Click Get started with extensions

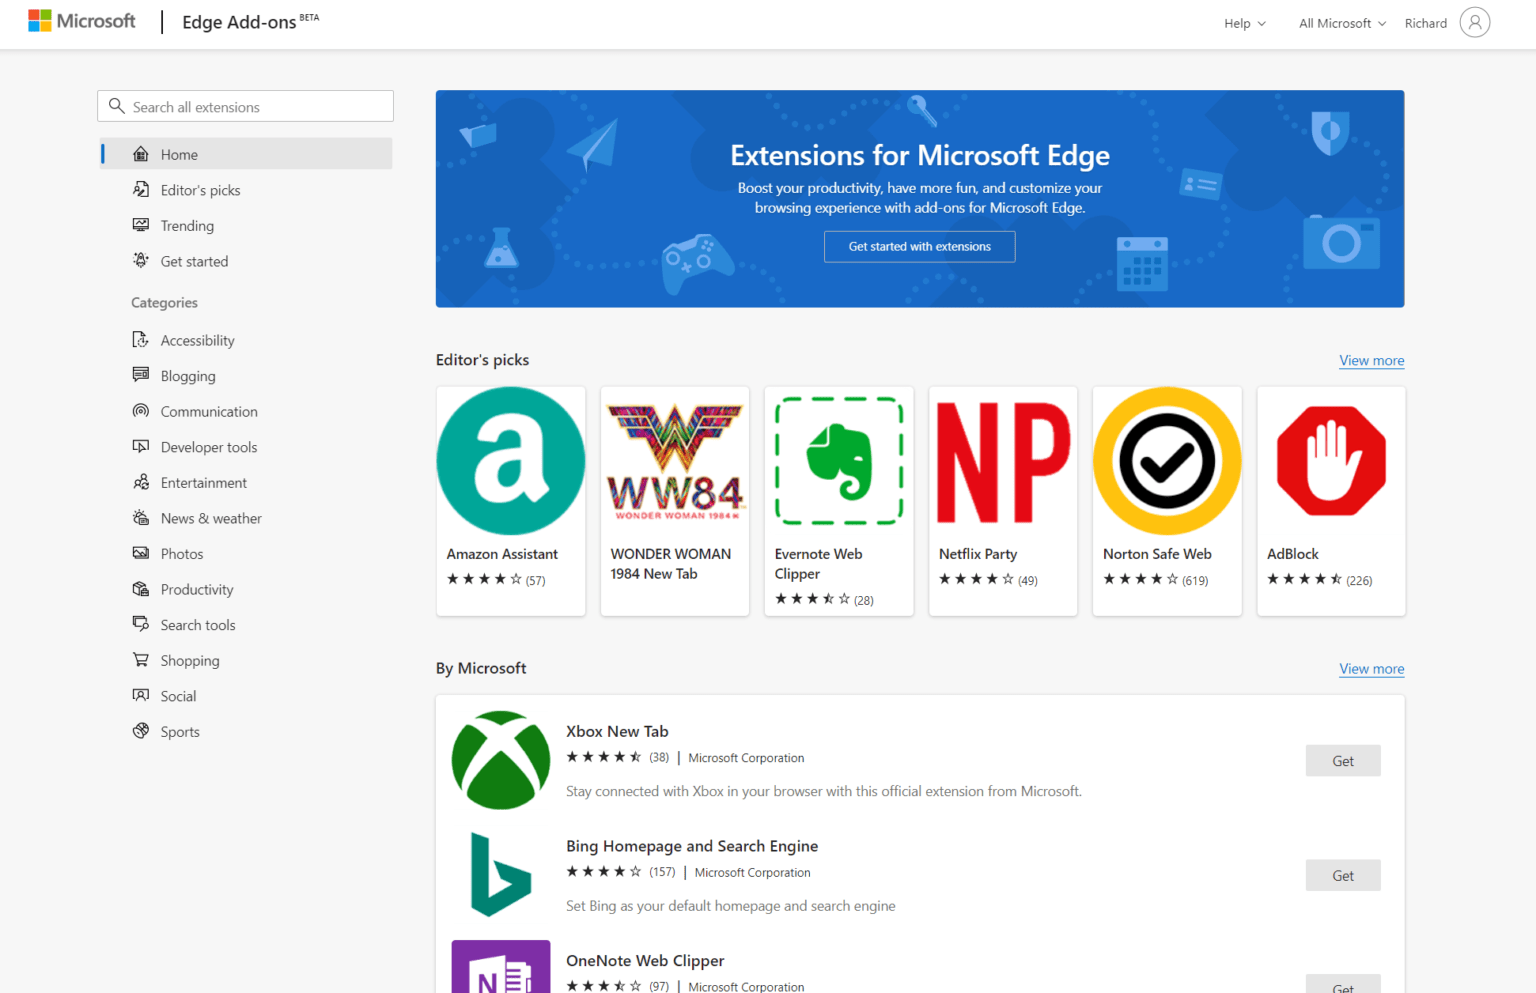pos(919,246)
